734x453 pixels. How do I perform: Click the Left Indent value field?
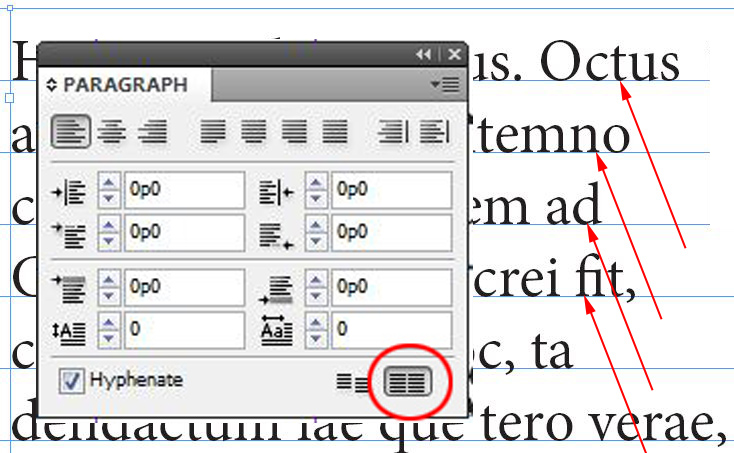click(x=184, y=189)
